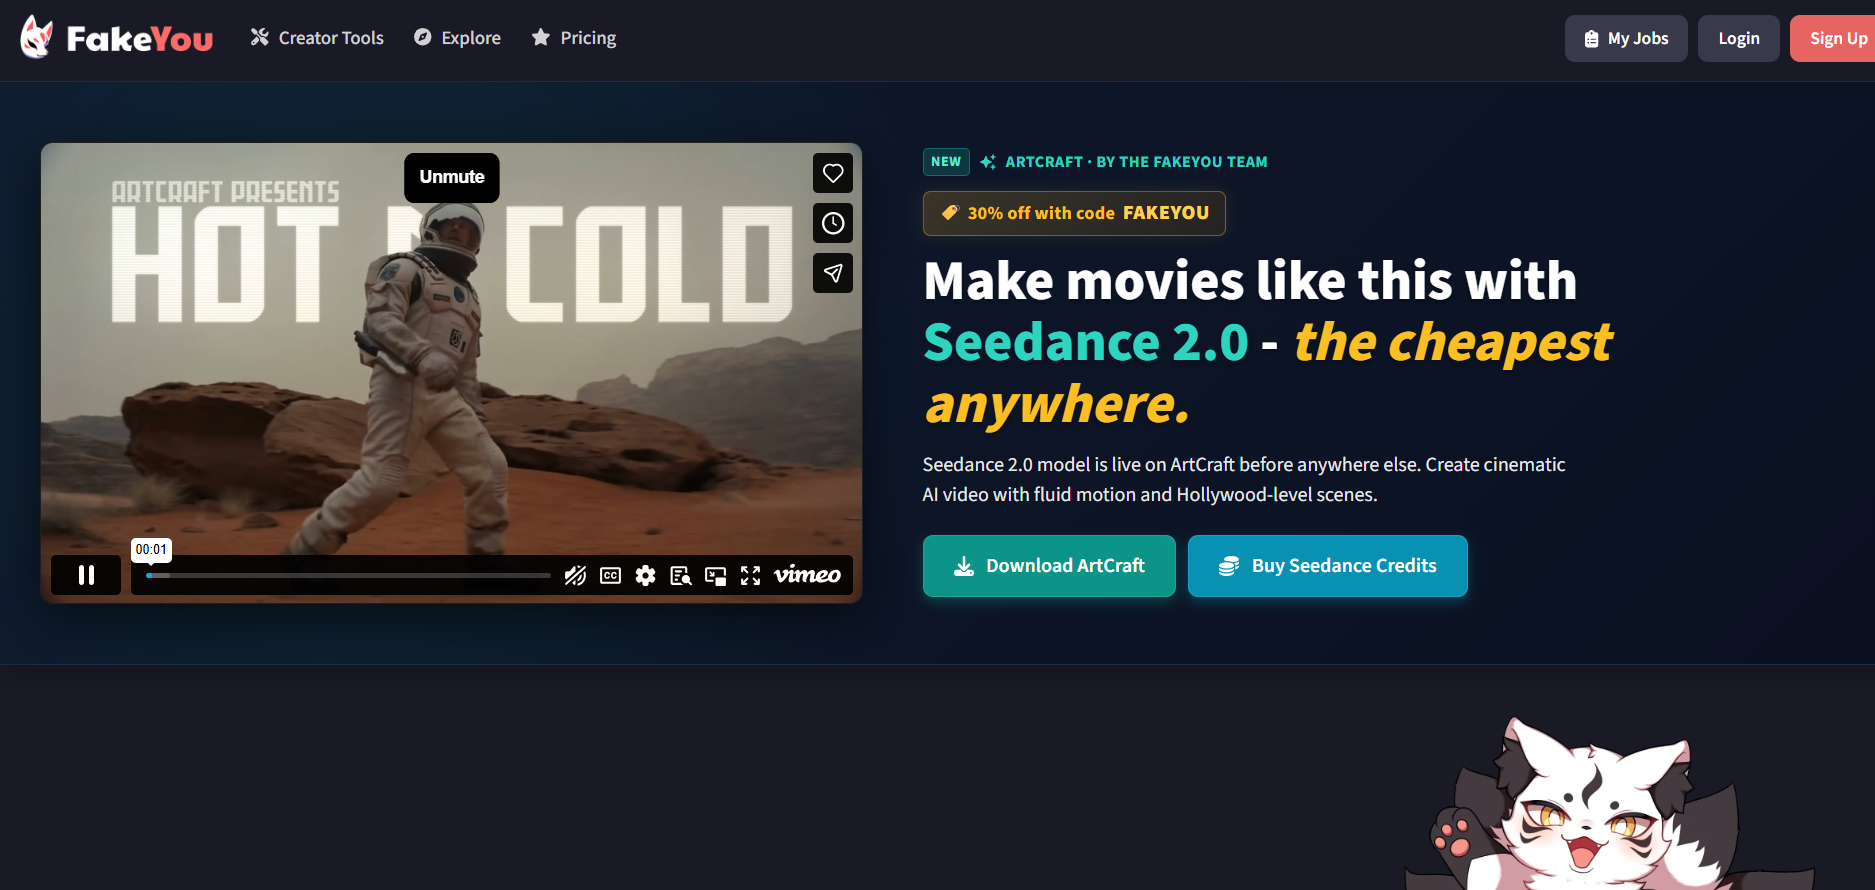Viewport: 1875px width, 890px height.
Task: Share the video via paper plane icon
Action: point(833,273)
